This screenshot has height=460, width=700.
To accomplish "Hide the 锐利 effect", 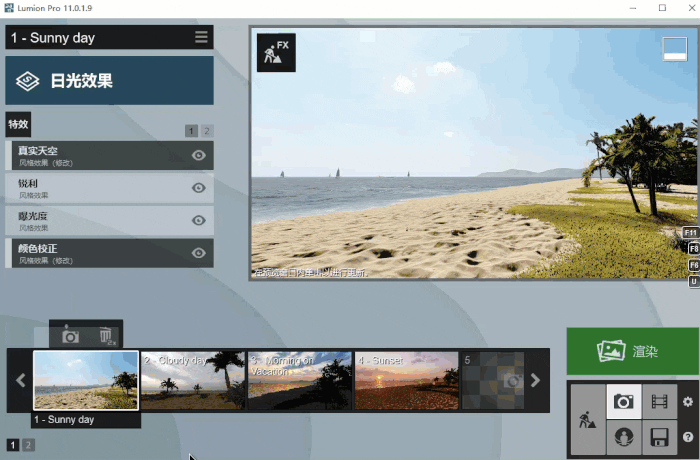I will tap(199, 188).
